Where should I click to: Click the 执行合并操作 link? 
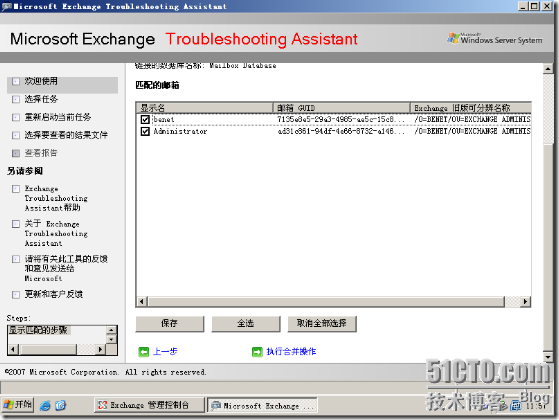point(291,352)
